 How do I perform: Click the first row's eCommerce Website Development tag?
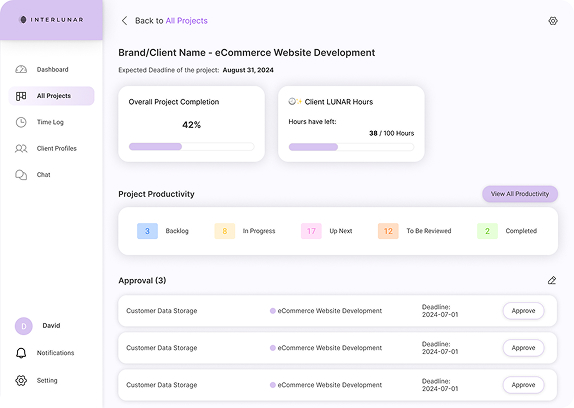tap(326, 311)
